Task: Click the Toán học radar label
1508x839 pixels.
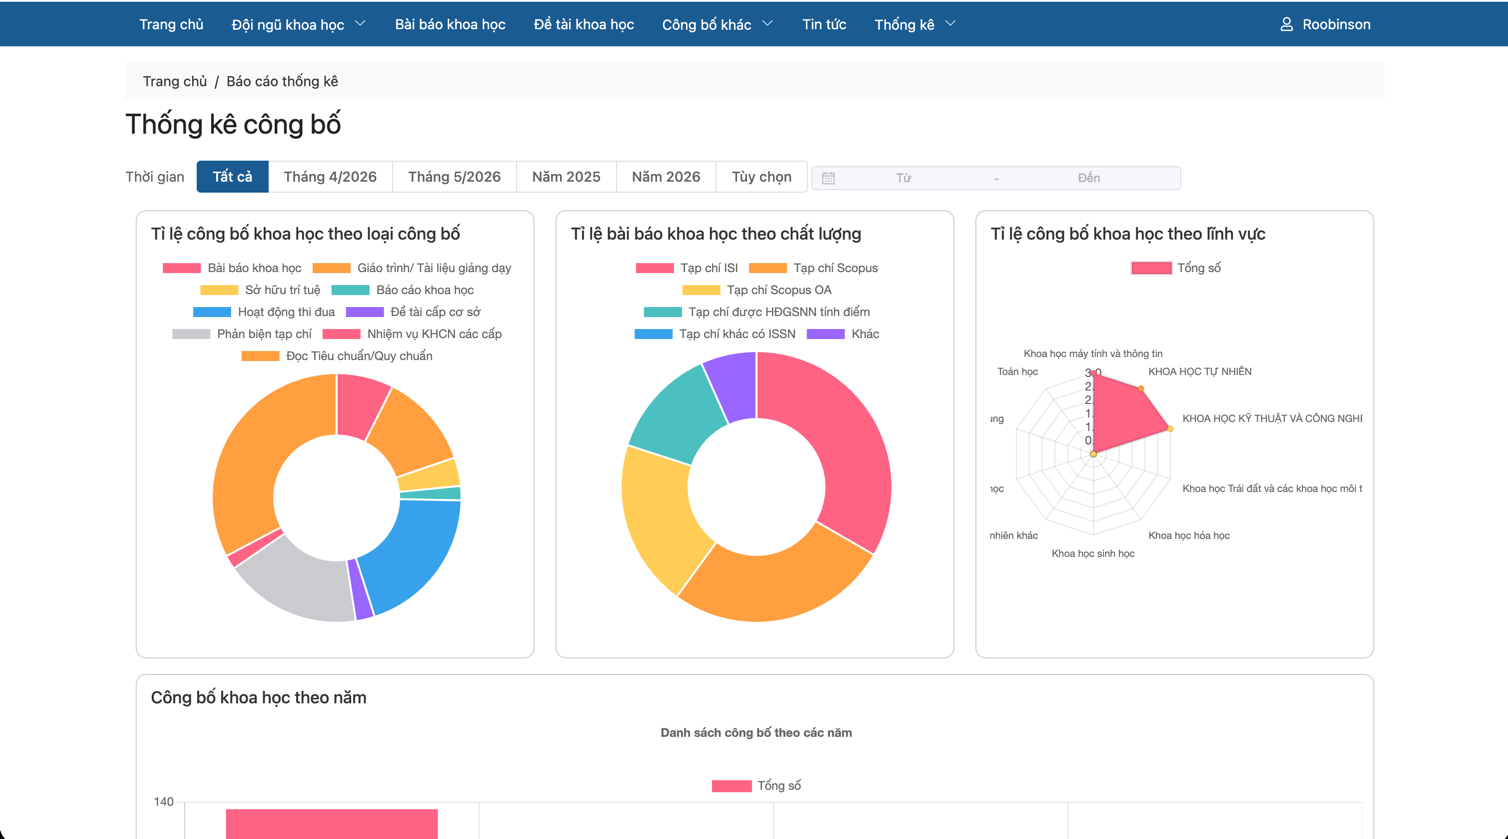Action: (x=1018, y=372)
